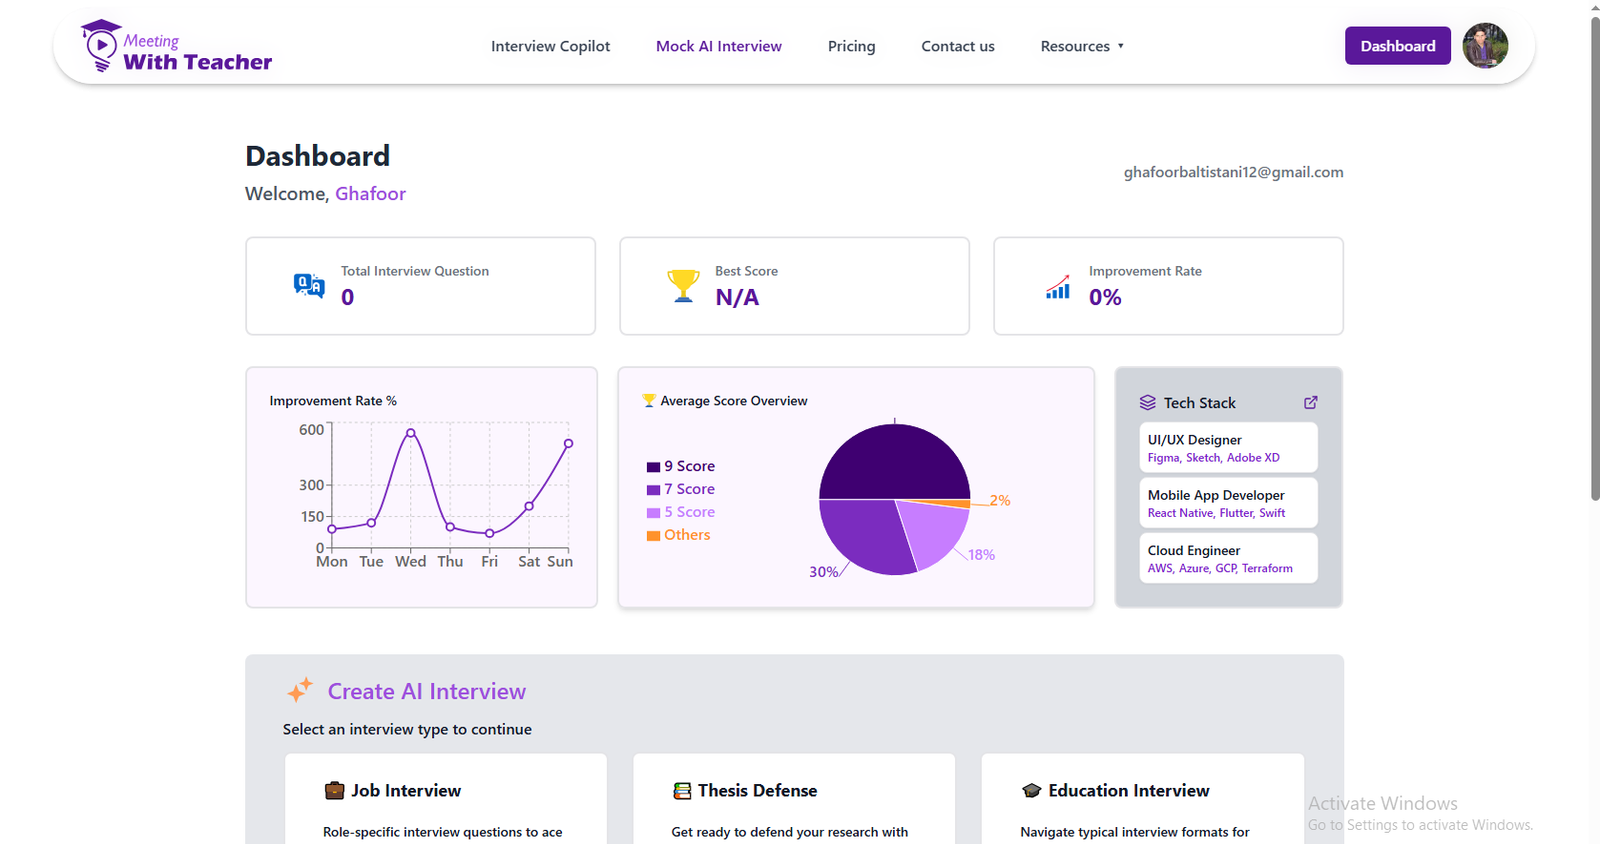
Task: Toggle the Others orange legend swatch
Action: point(653,536)
